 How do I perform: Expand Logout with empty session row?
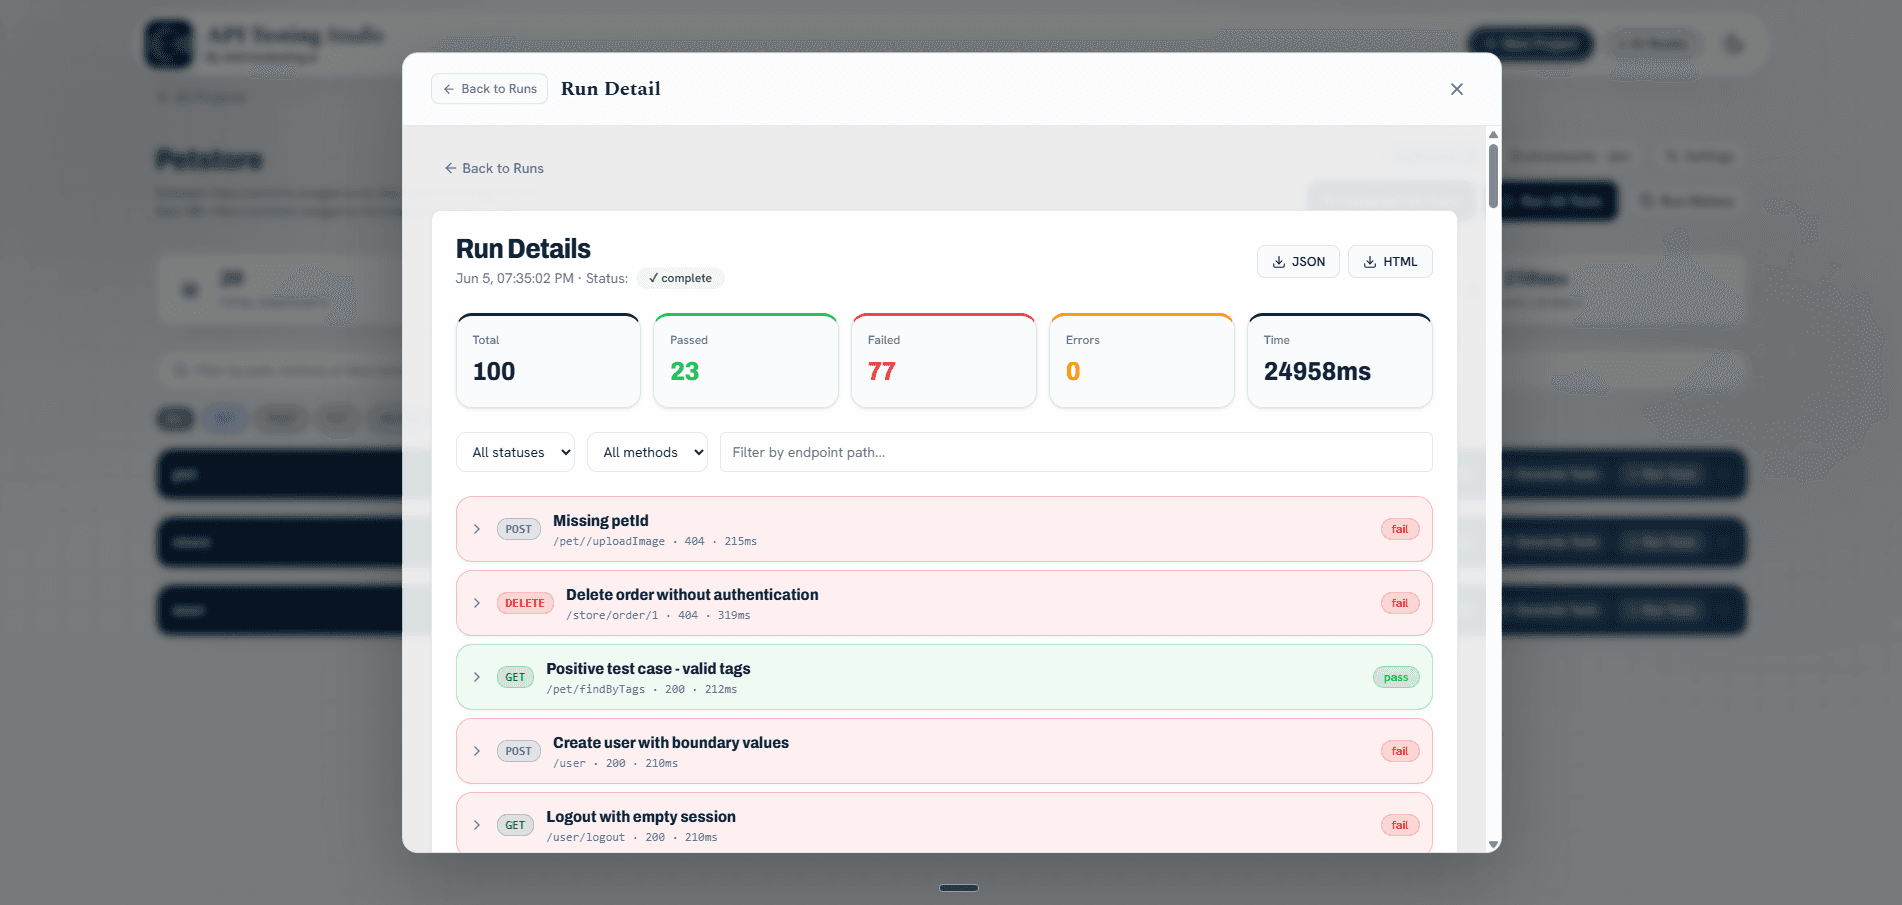coord(477,825)
